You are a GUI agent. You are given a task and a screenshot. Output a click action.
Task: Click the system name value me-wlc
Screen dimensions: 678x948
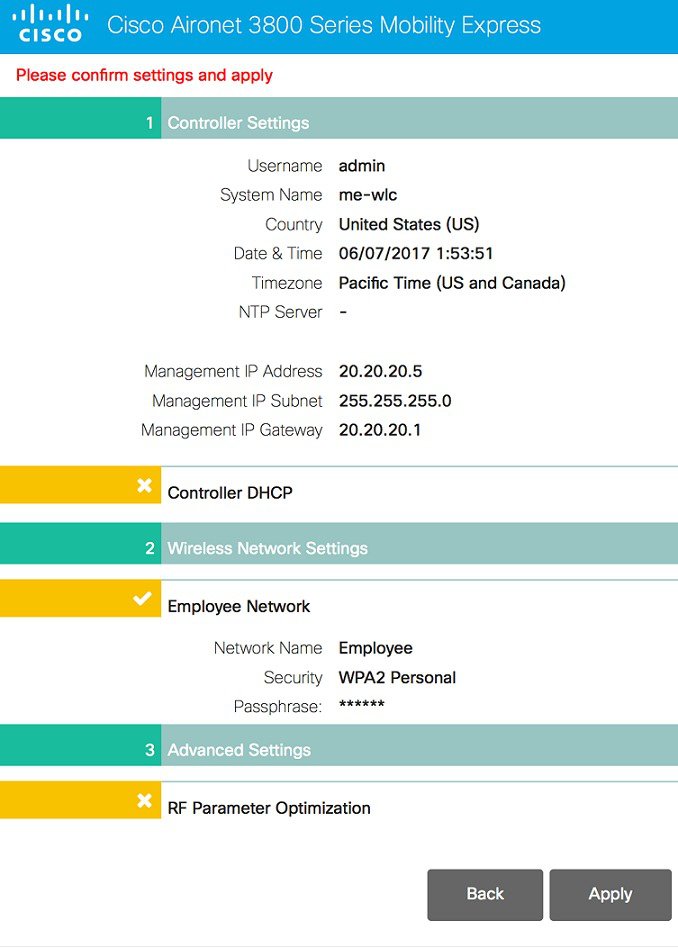pyautogui.click(x=368, y=195)
